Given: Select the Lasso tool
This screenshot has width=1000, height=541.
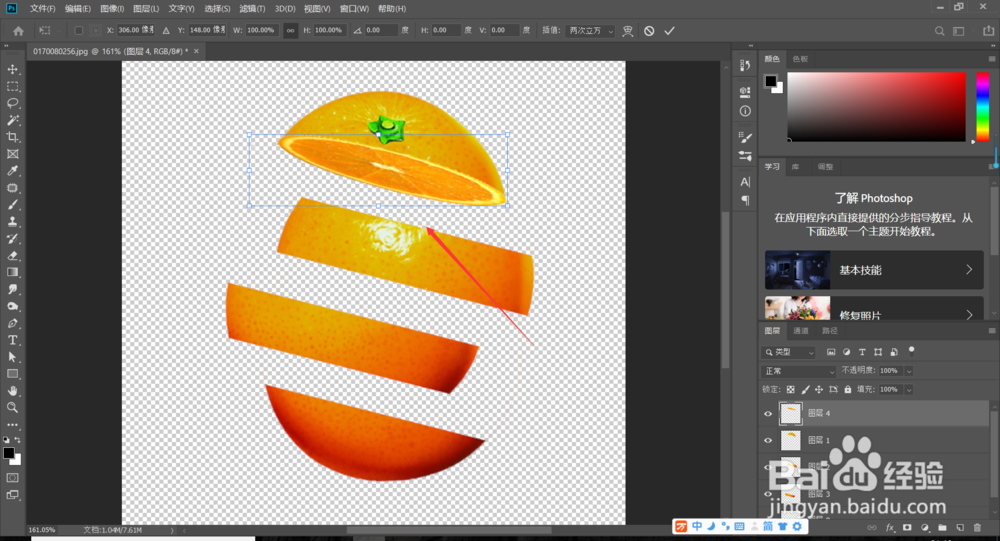Looking at the screenshot, I should (x=13, y=103).
